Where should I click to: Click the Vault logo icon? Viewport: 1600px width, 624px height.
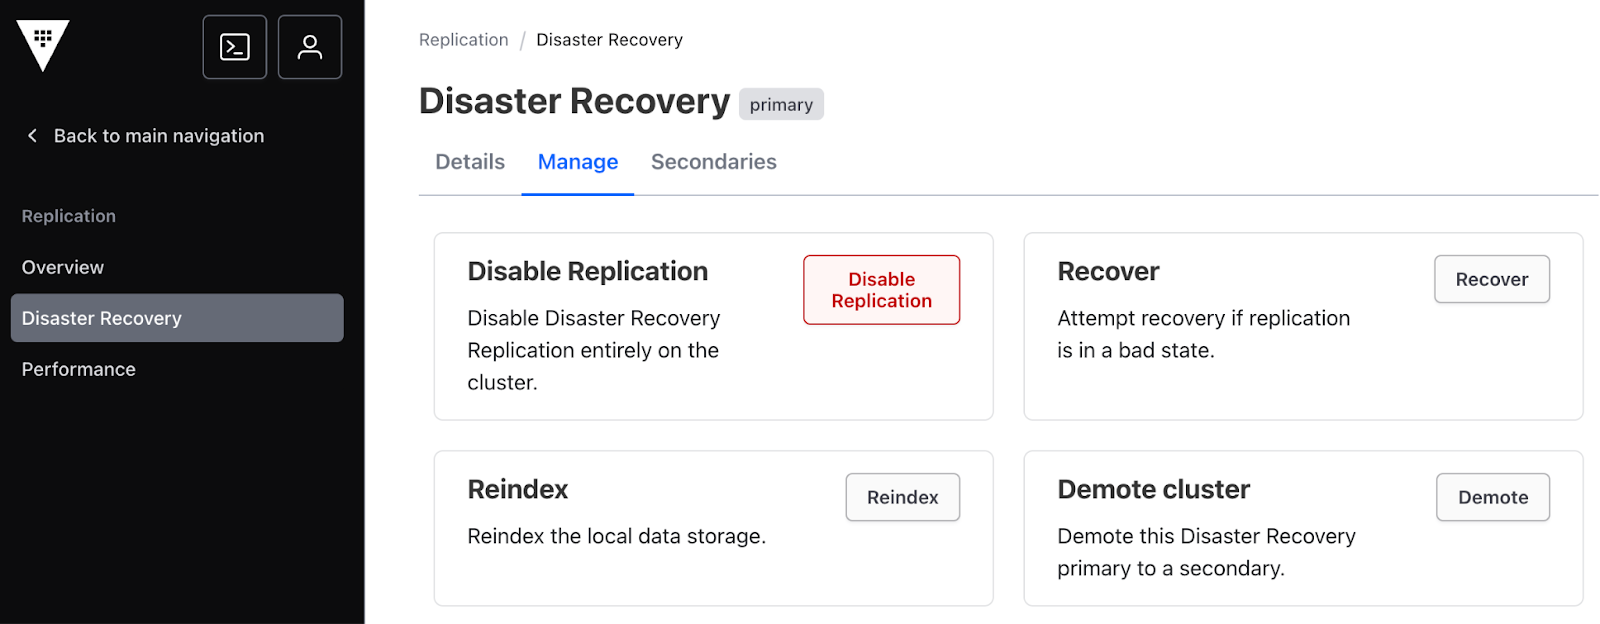coord(43,45)
